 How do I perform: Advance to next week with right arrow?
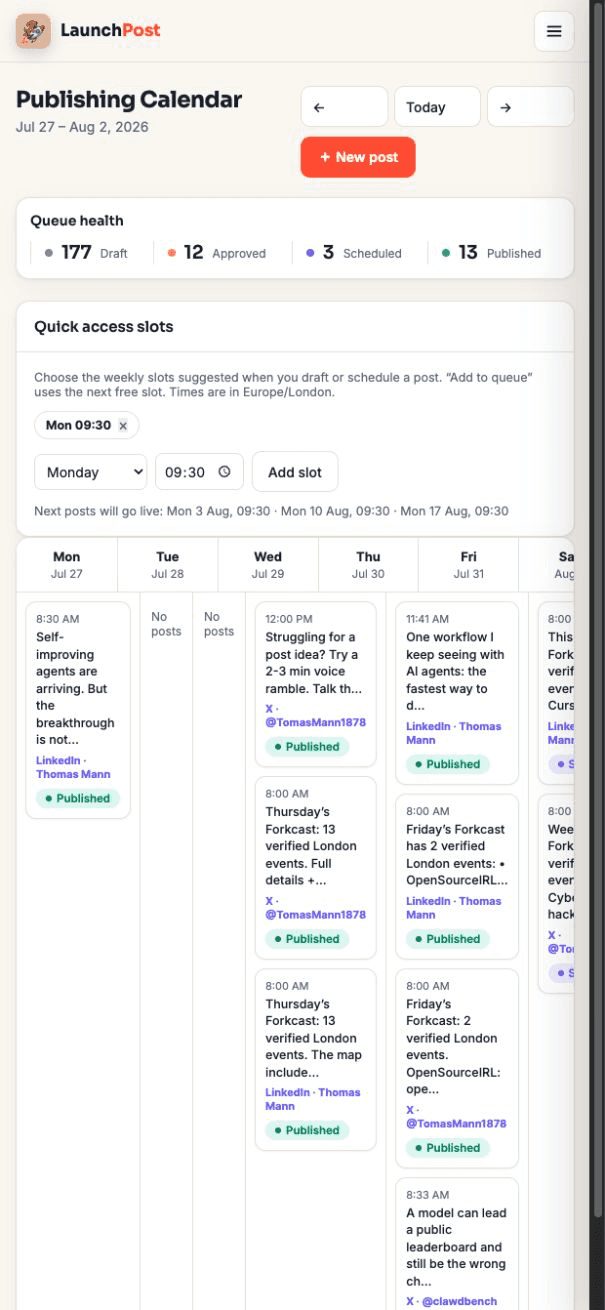[530, 107]
